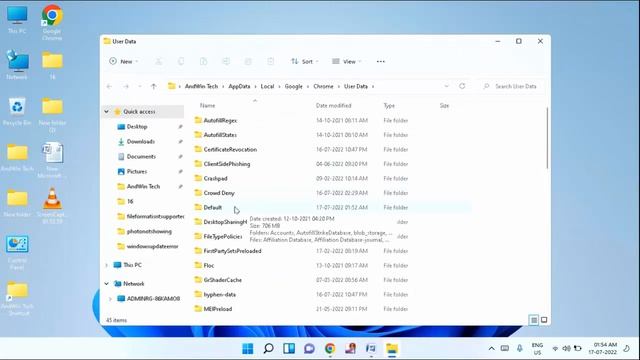The image size is (640, 360).
Task: Click Local in the address path
Action: tap(267, 86)
